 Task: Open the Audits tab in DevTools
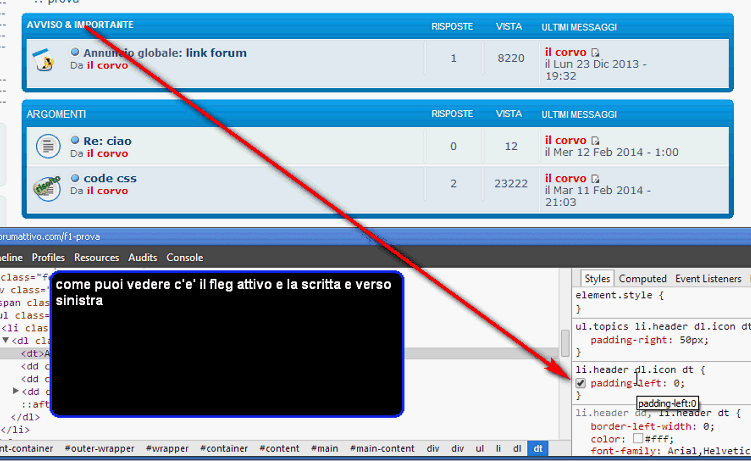pos(142,258)
